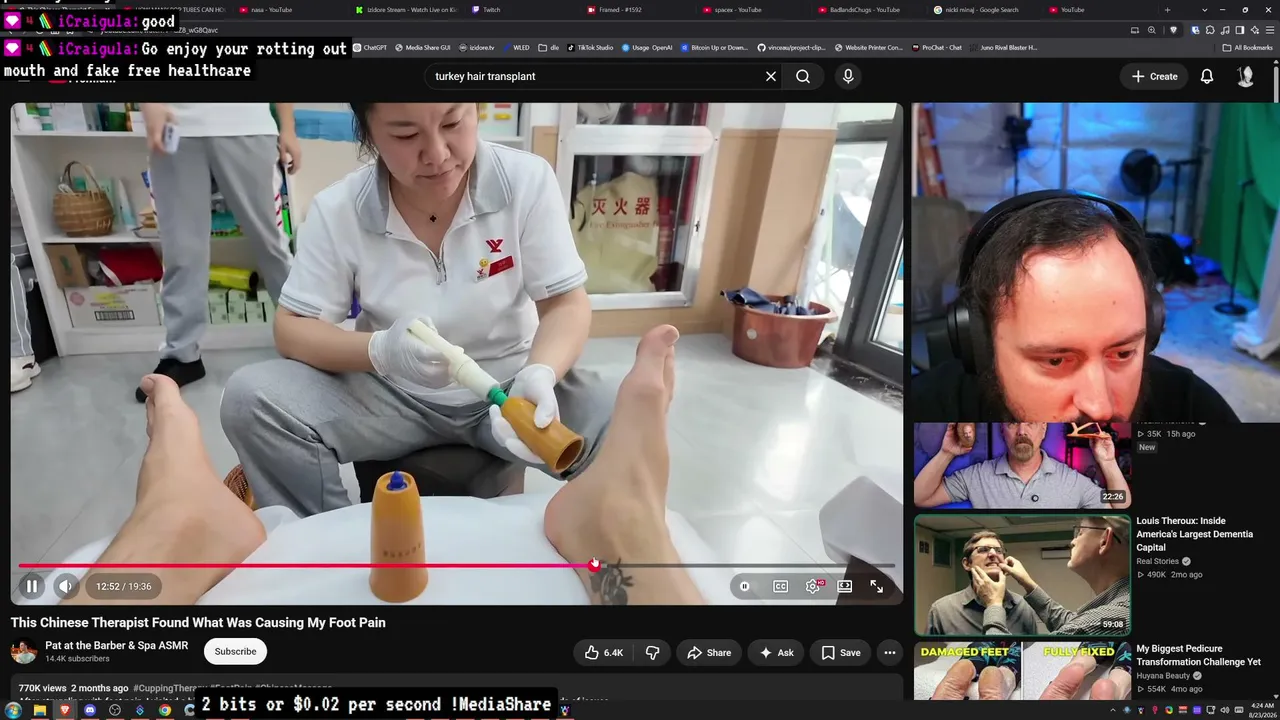Screen dimensions: 1280x720
Task: Open the Share dialog for the video
Action: (x=709, y=653)
